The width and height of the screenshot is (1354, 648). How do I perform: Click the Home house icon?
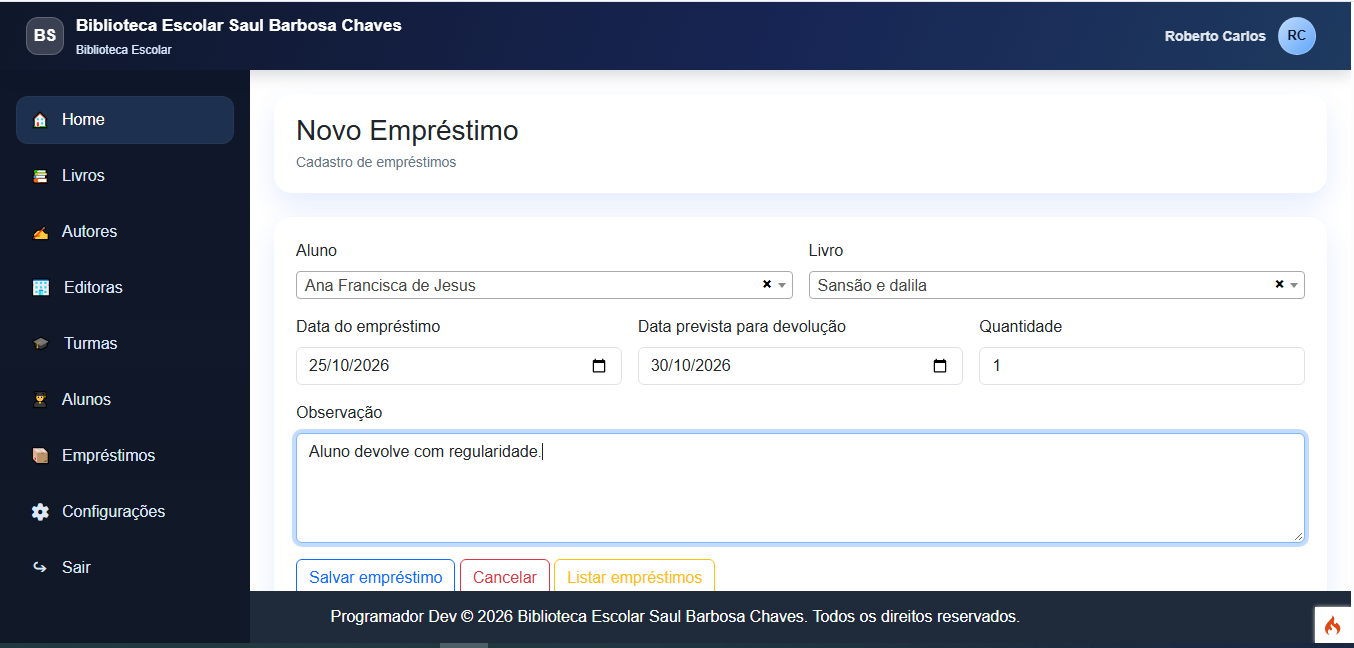coord(40,120)
